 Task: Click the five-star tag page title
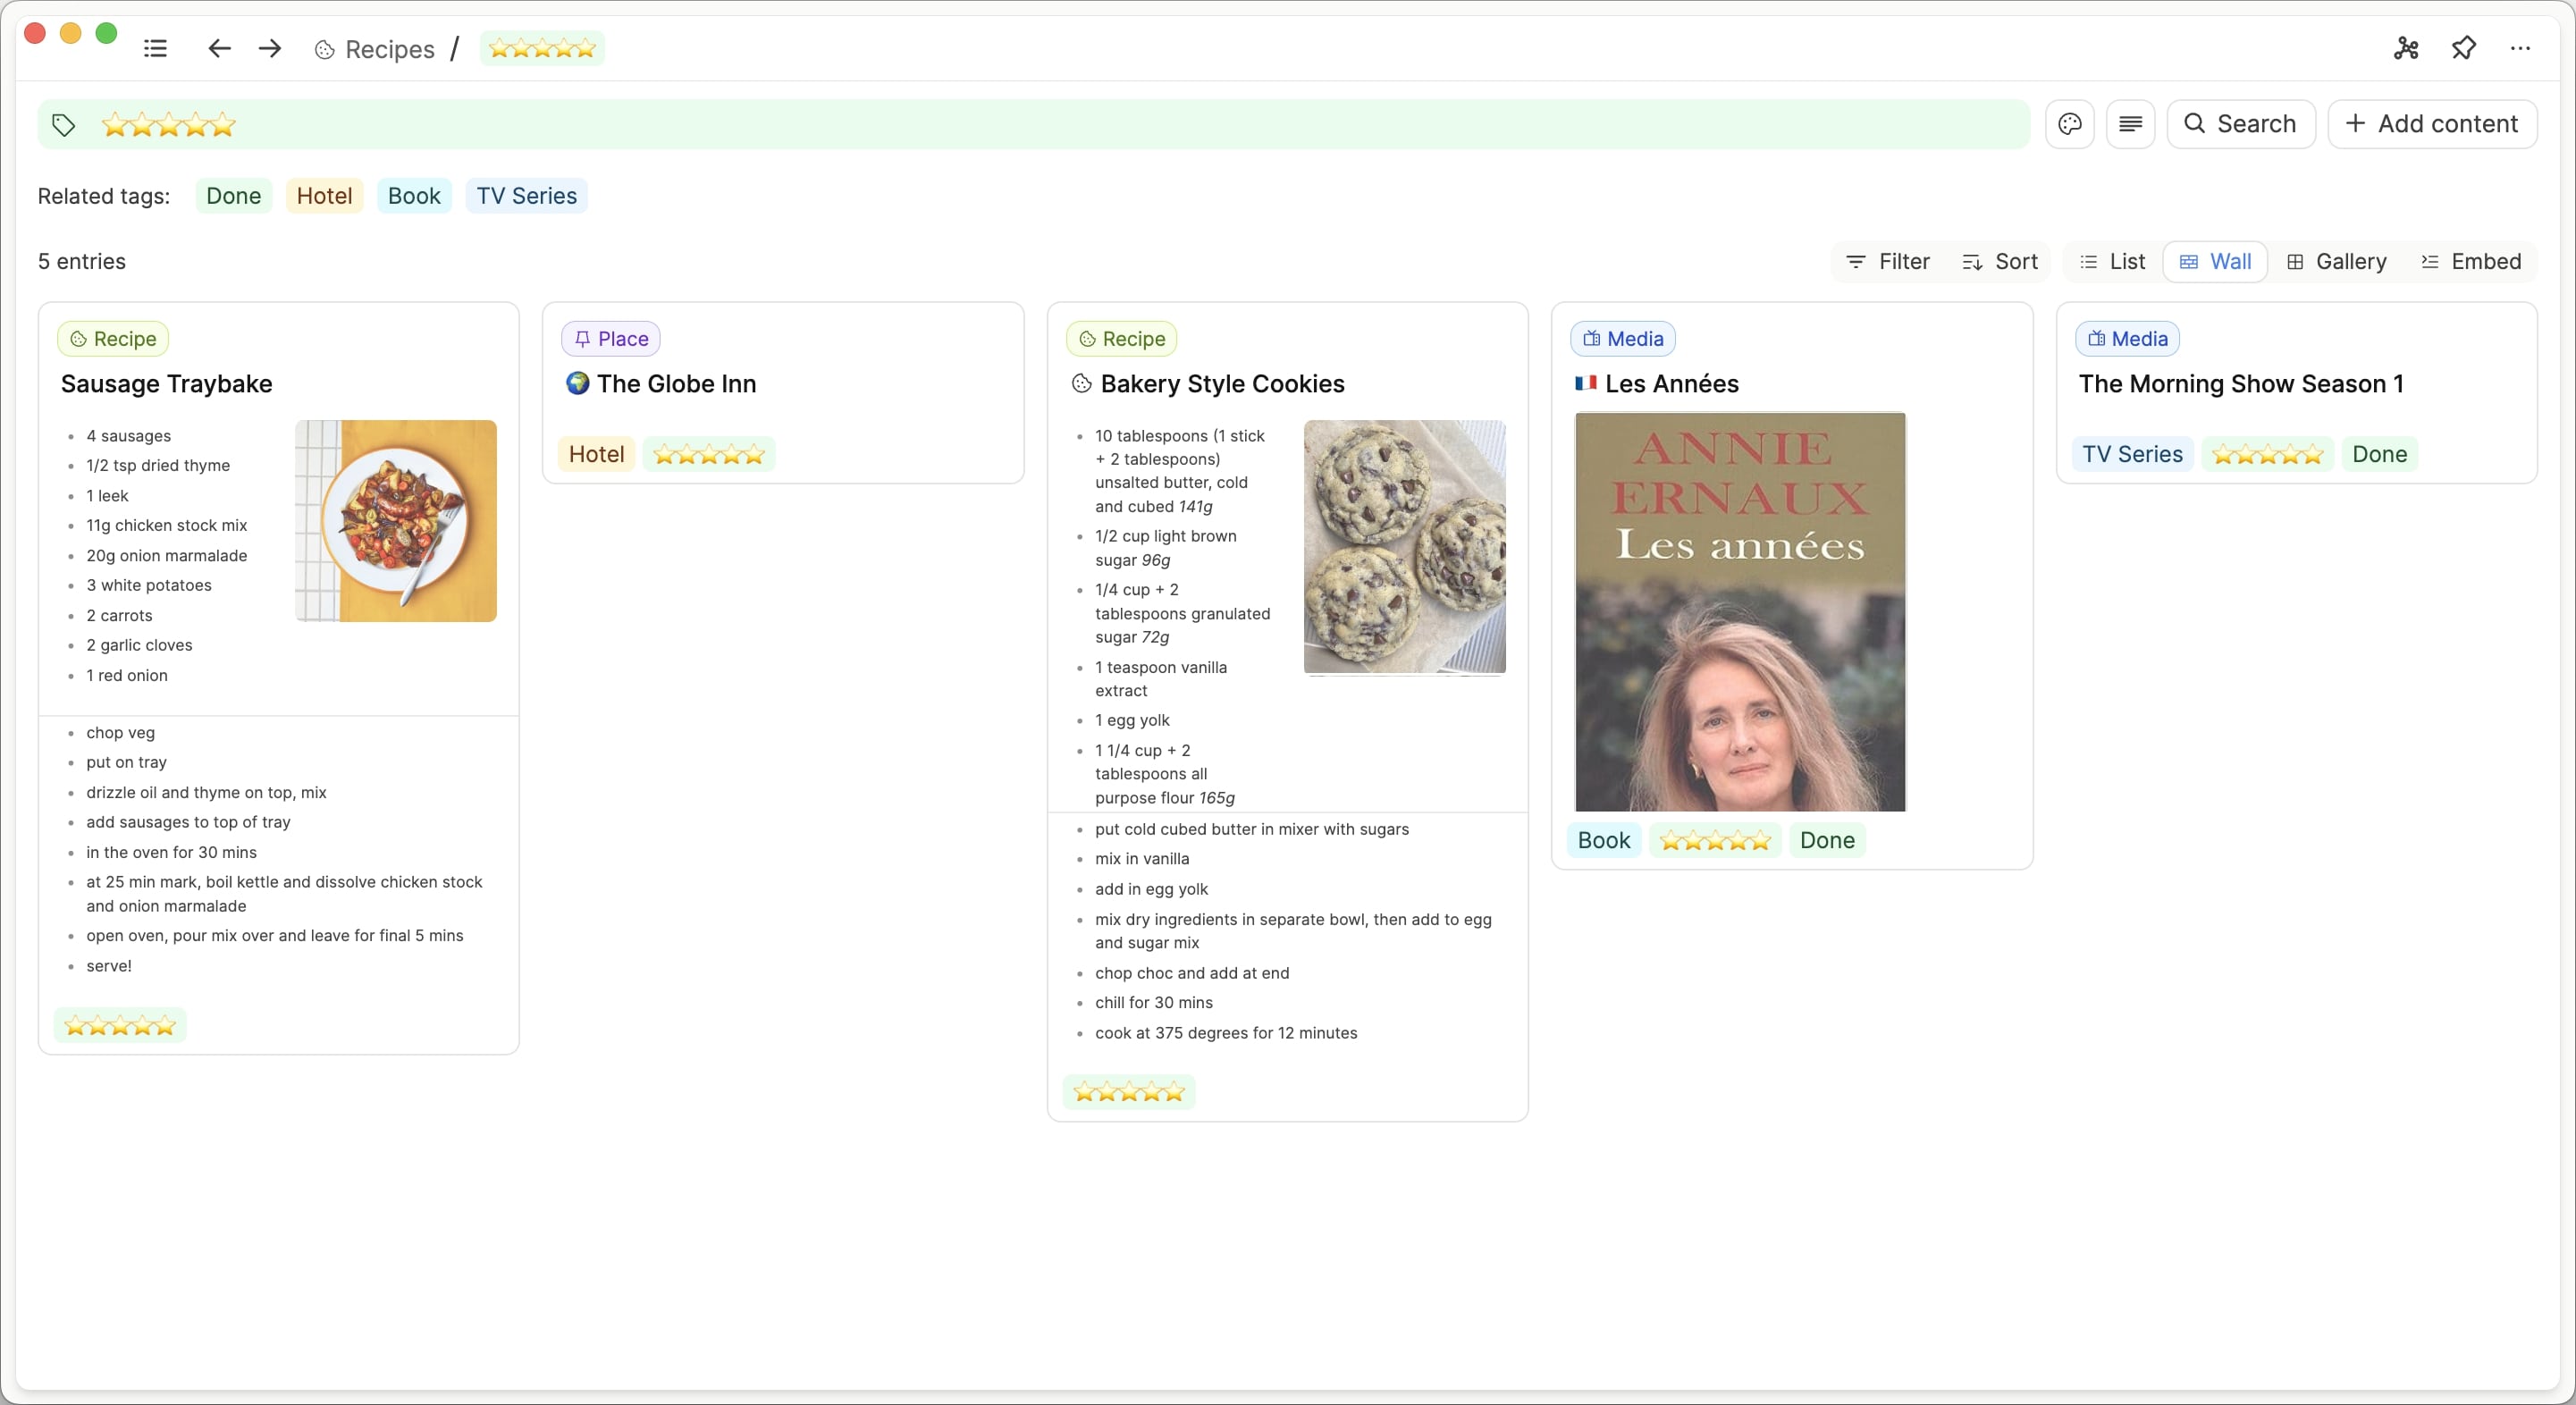point(169,125)
